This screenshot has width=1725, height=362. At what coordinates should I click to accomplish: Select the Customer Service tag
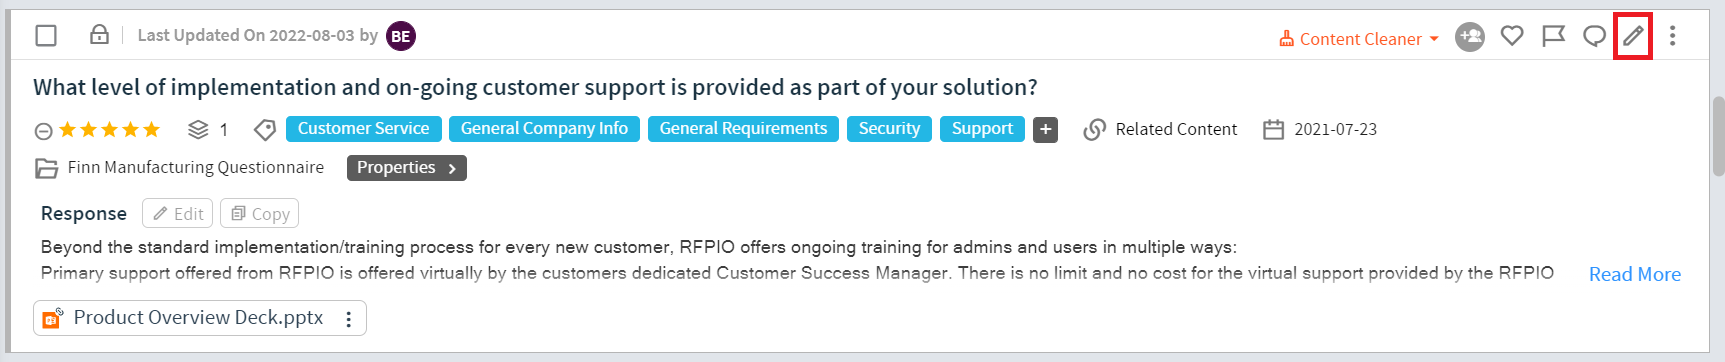coord(363,129)
